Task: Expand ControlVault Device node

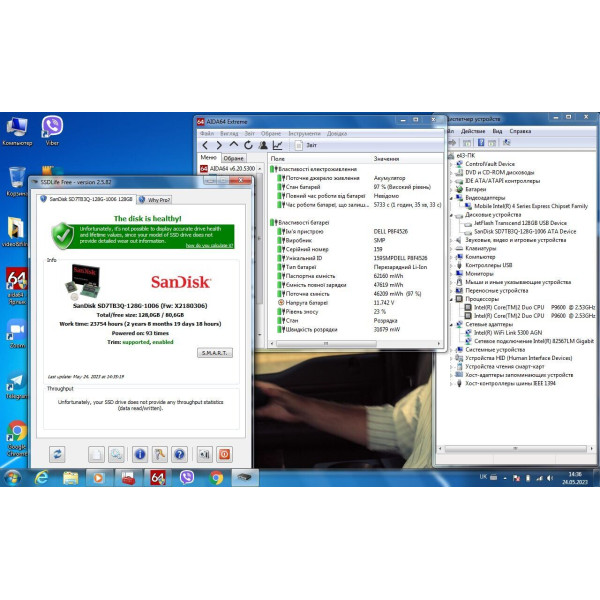Action: click(x=452, y=164)
